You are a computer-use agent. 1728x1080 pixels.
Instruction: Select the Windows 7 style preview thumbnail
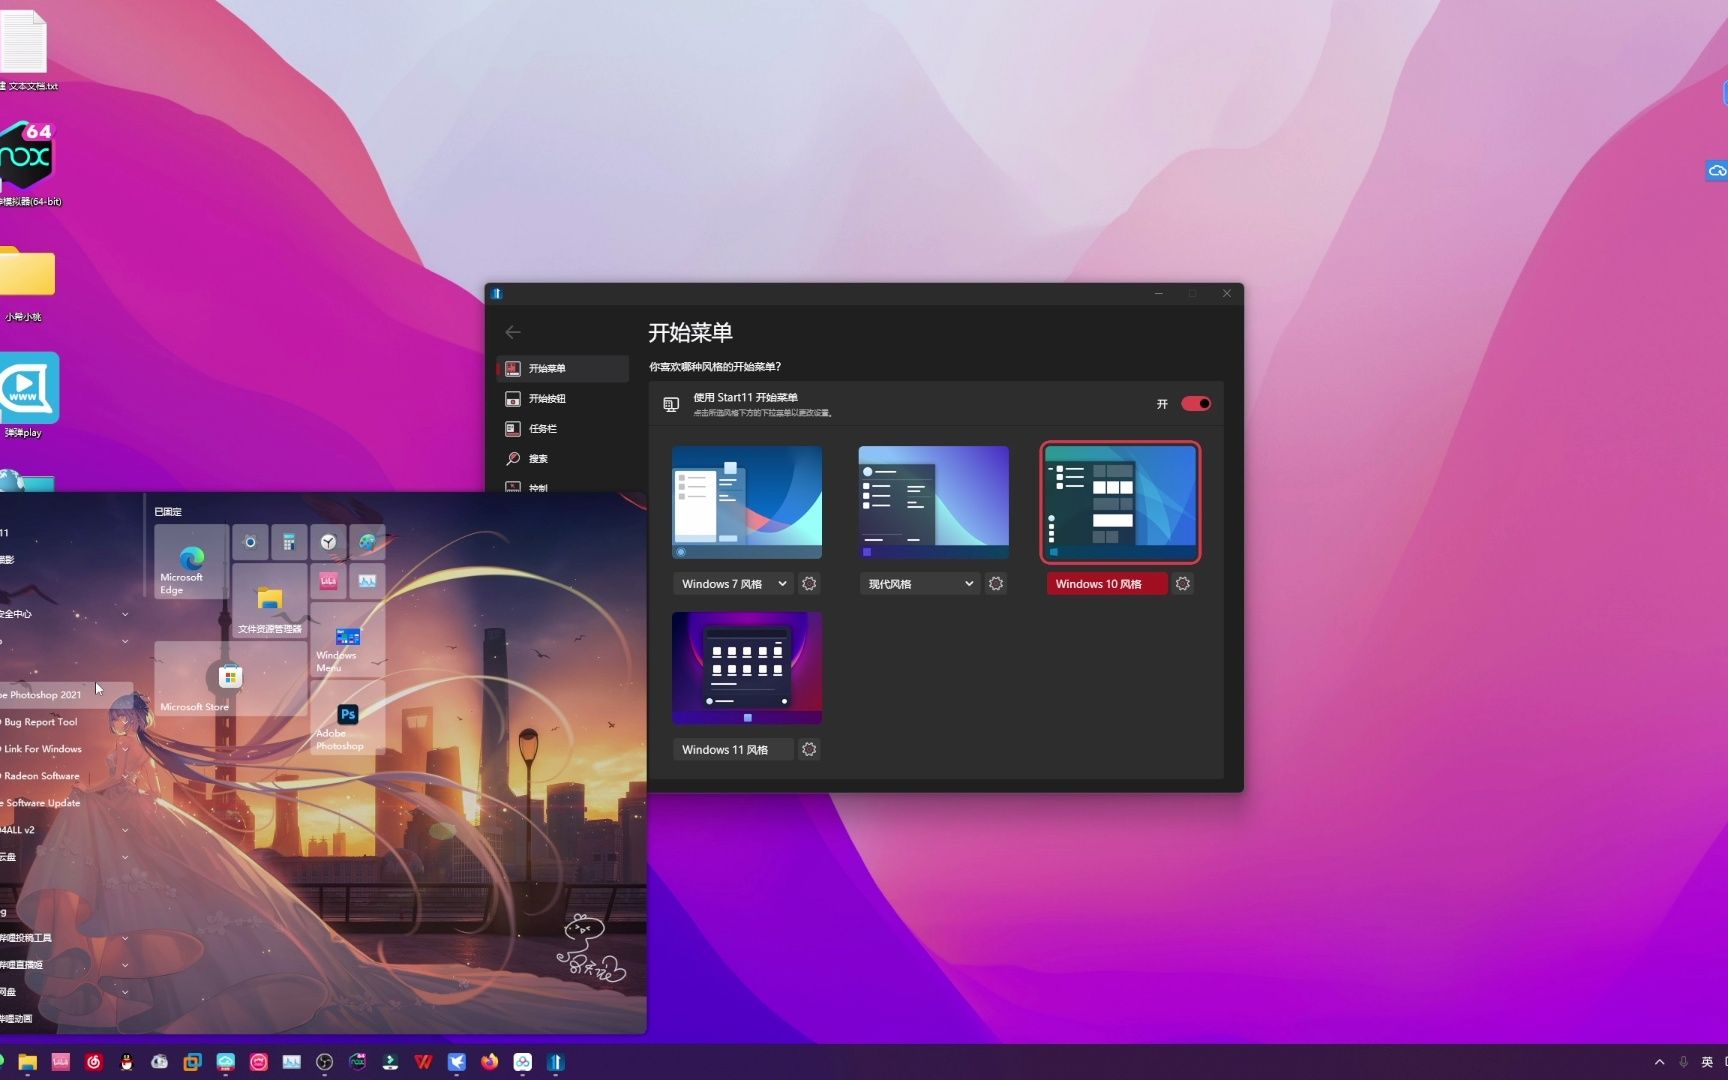click(x=747, y=502)
